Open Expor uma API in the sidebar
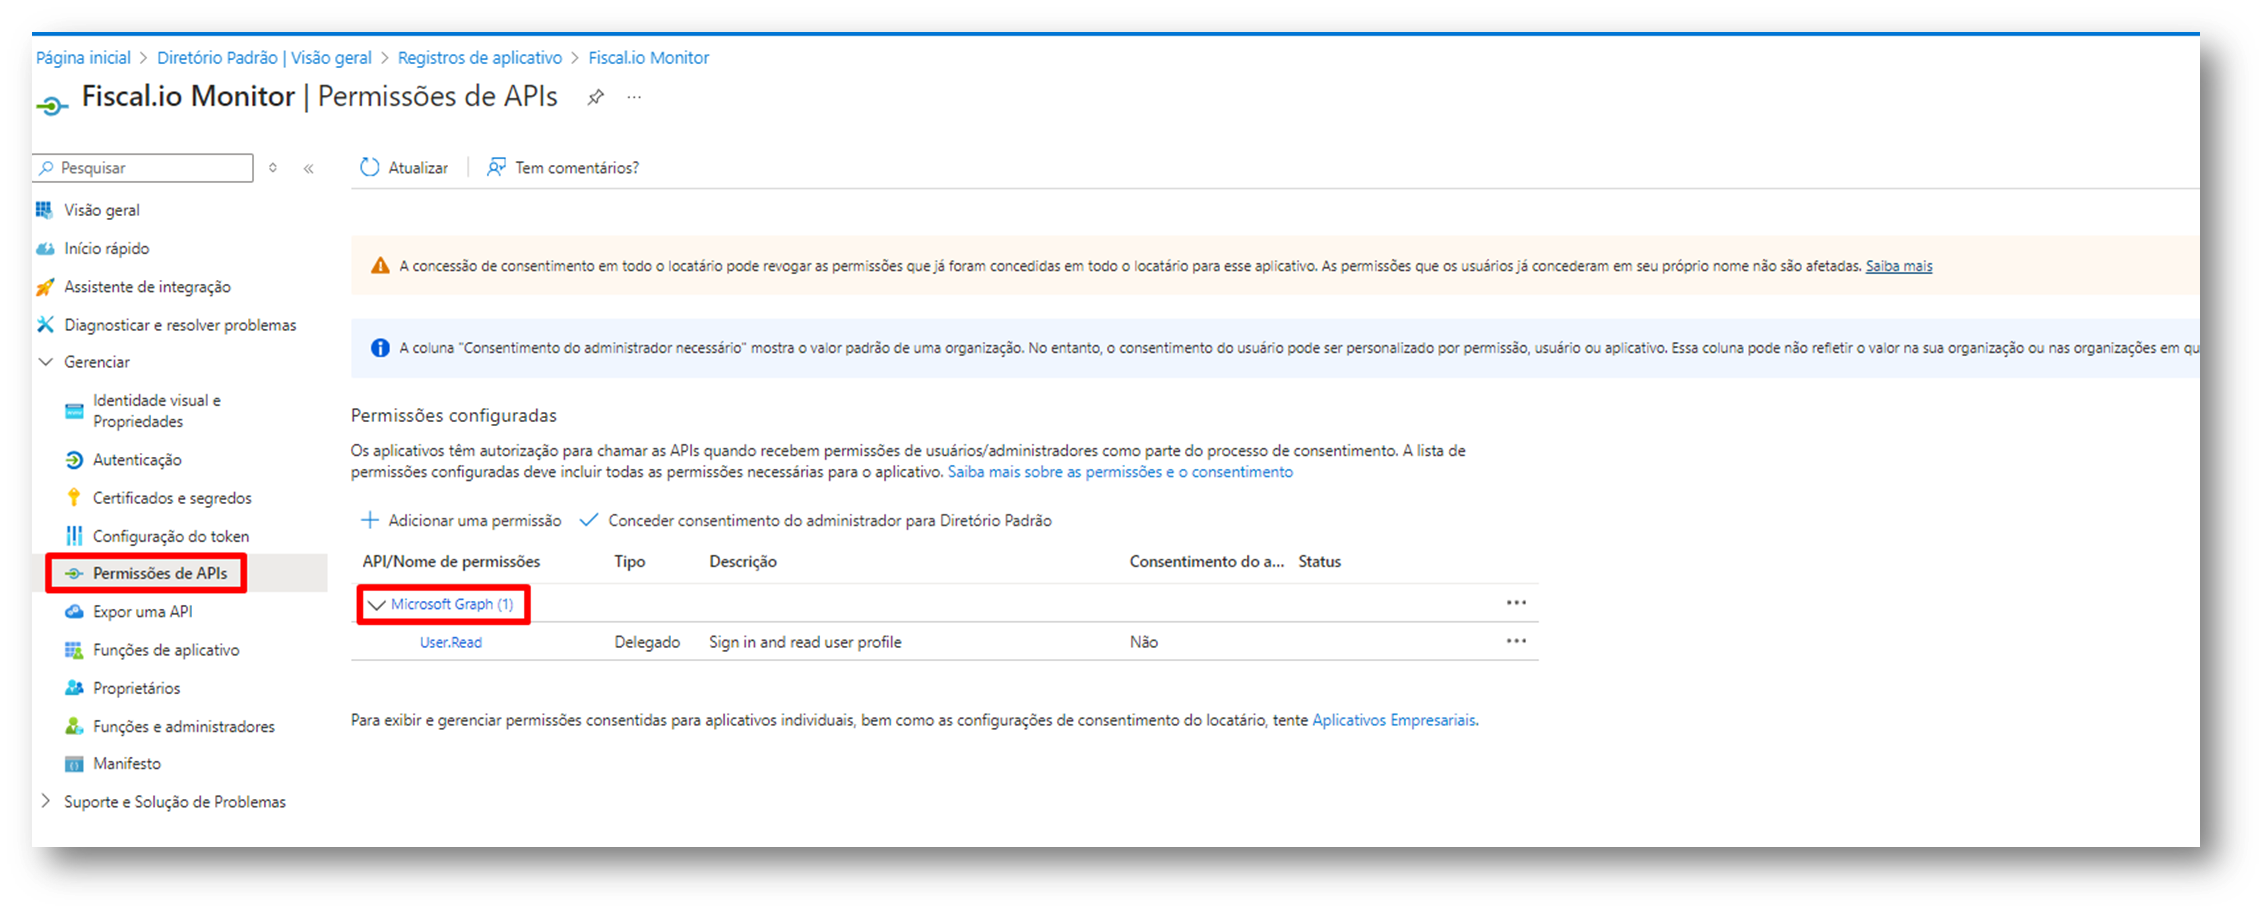This screenshot has height=912, width=2265. [143, 612]
